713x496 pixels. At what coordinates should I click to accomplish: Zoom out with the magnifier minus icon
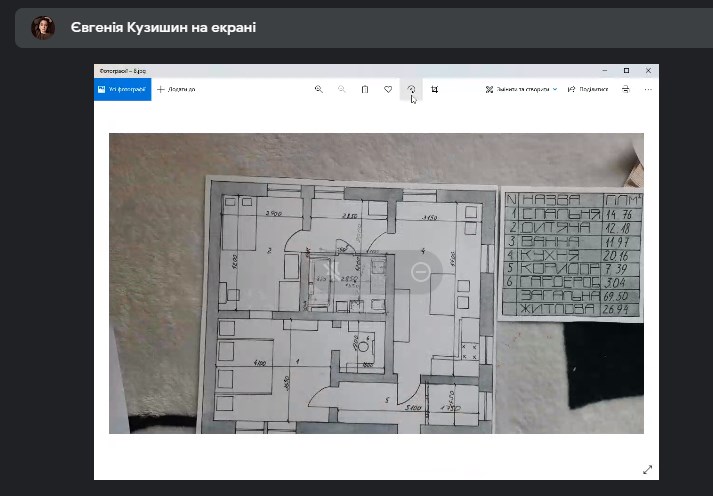point(341,90)
